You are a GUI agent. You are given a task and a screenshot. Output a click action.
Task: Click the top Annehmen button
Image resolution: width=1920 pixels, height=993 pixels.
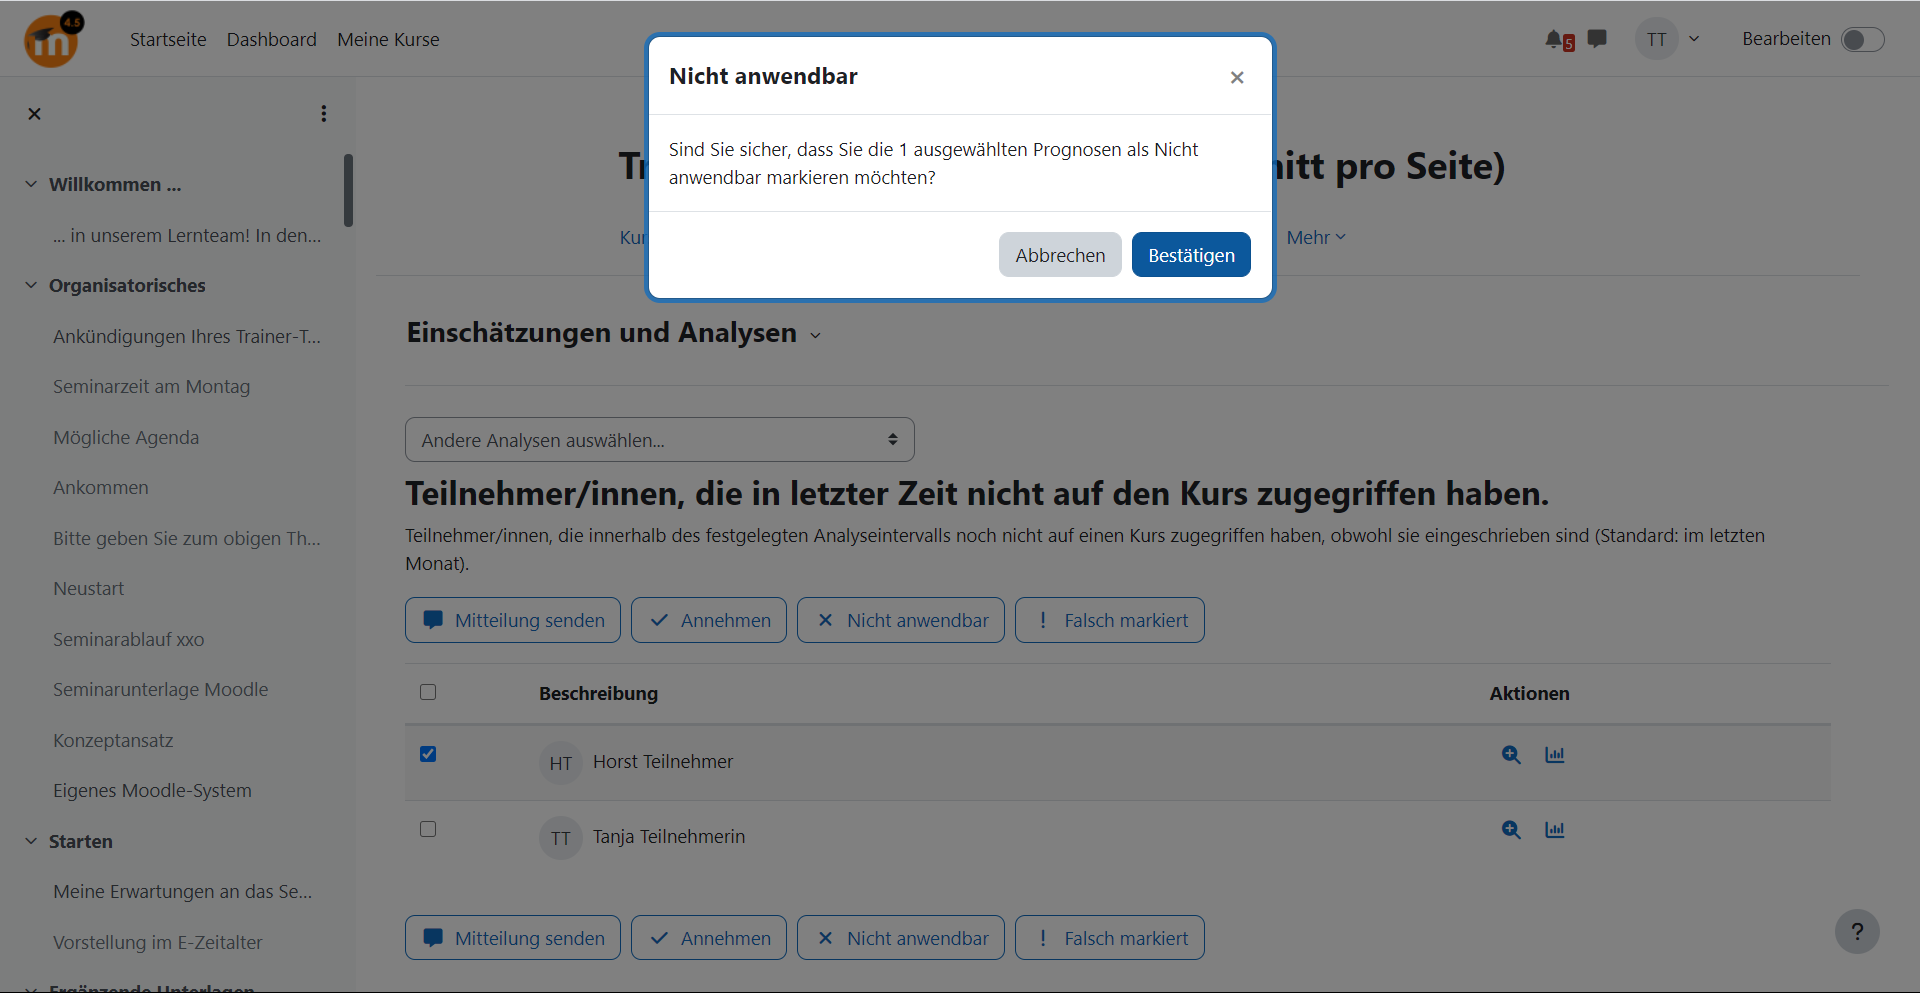coord(709,620)
